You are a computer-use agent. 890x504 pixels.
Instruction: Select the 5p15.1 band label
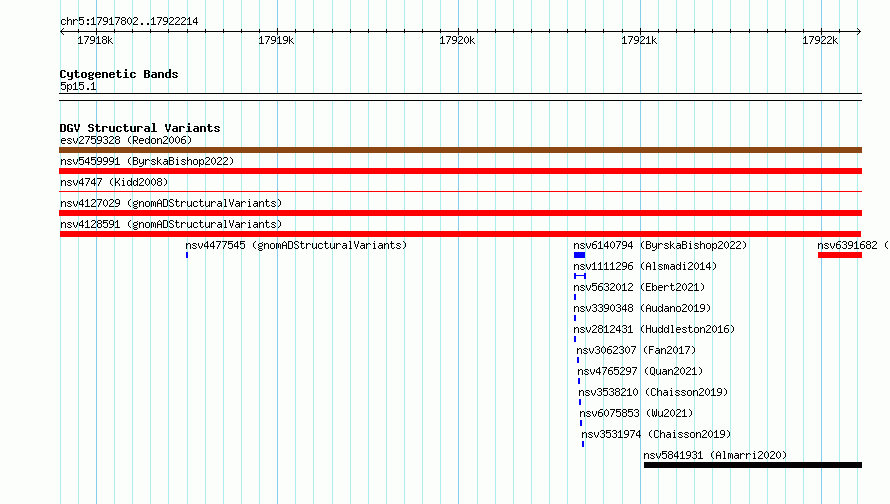pos(78,86)
